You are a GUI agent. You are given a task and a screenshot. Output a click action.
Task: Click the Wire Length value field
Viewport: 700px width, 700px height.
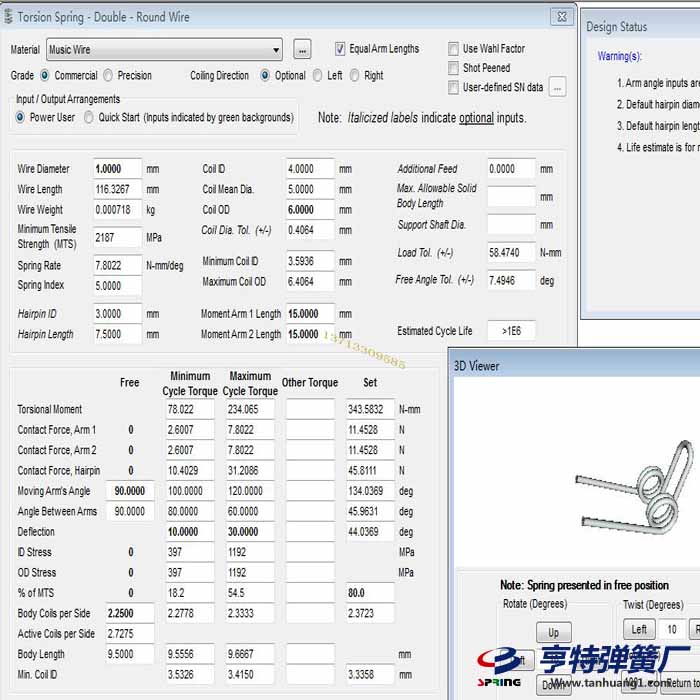click(x=117, y=189)
